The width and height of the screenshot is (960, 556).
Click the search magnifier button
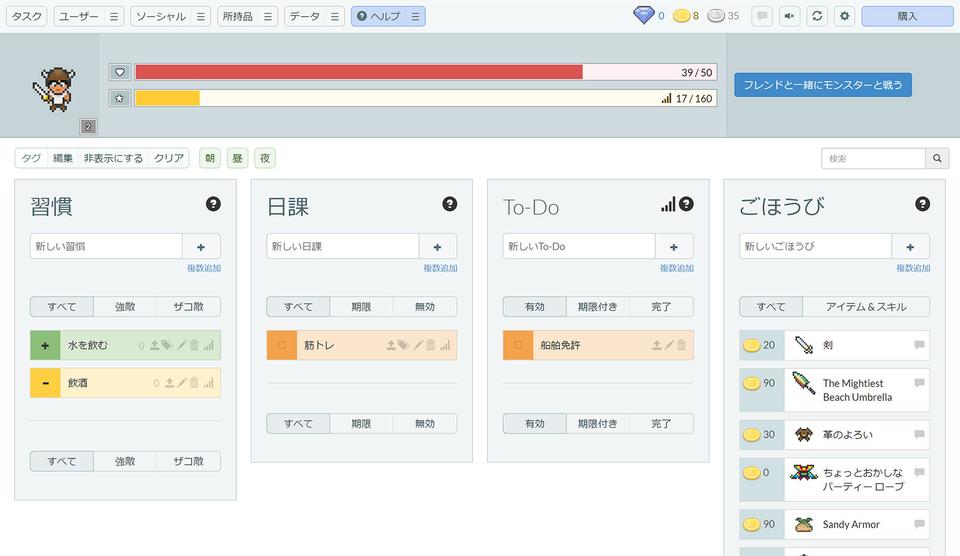click(937, 158)
